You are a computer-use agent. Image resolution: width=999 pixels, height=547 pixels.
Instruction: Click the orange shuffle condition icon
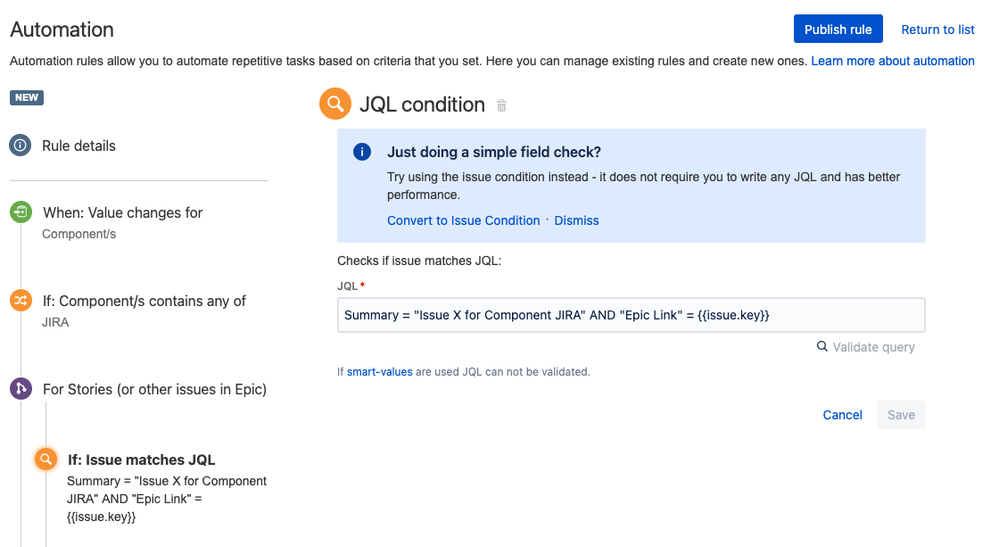(x=20, y=301)
